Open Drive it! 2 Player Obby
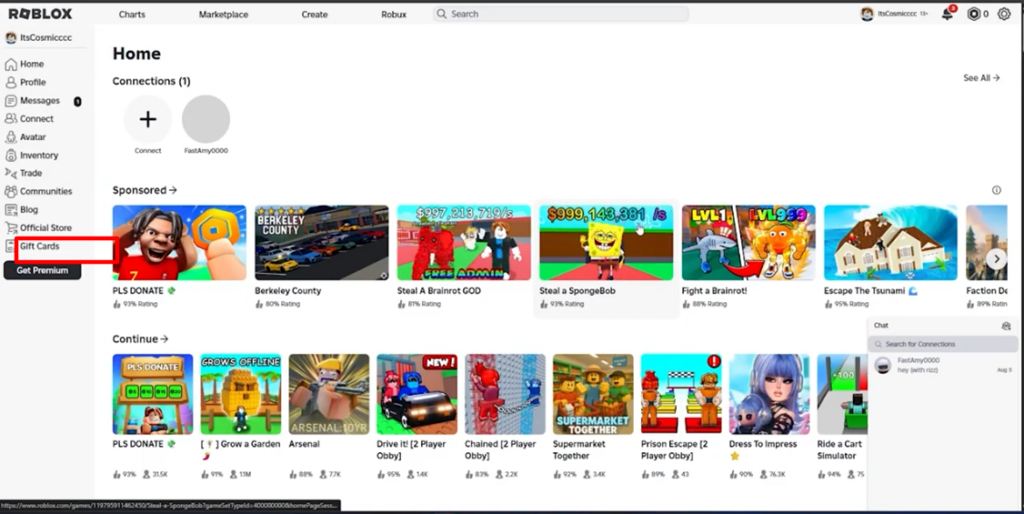The width and height of the screenshot is (1024, 514). [417, 394]
